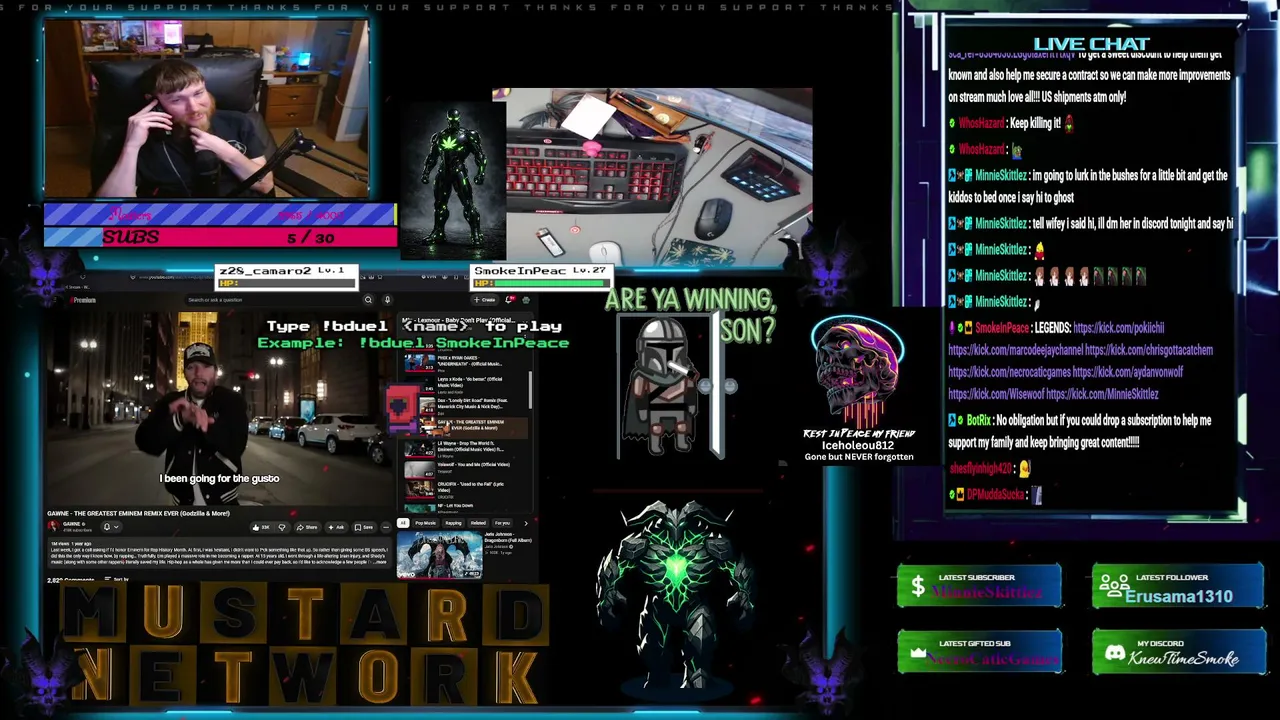Open the kick.com/pokiichii link in chat

pos(1118,328)
